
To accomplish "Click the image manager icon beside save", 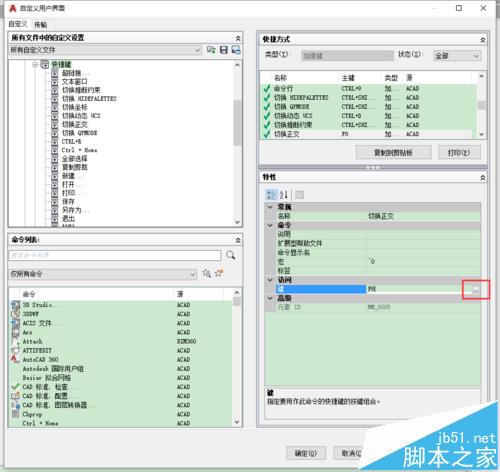I will coord(236,50).
